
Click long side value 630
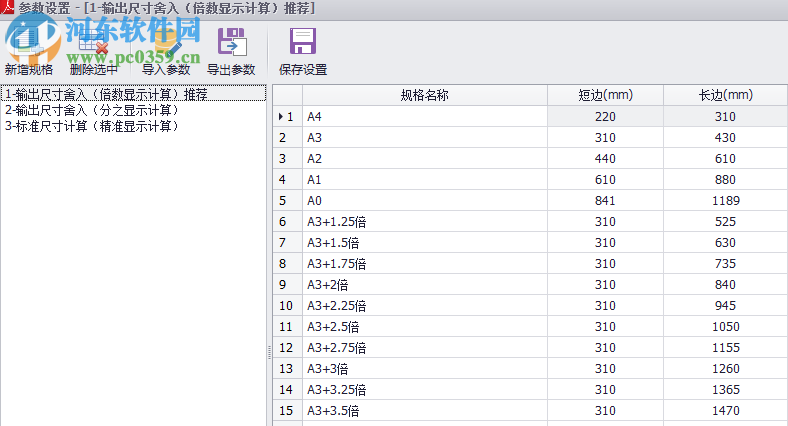point(726,243)
